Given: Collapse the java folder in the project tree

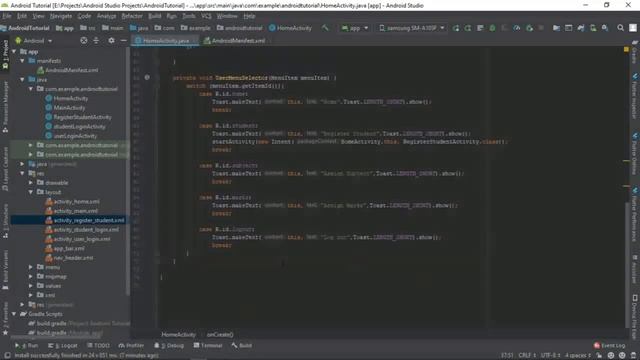Looking at the screenshot, I should 22,80.
